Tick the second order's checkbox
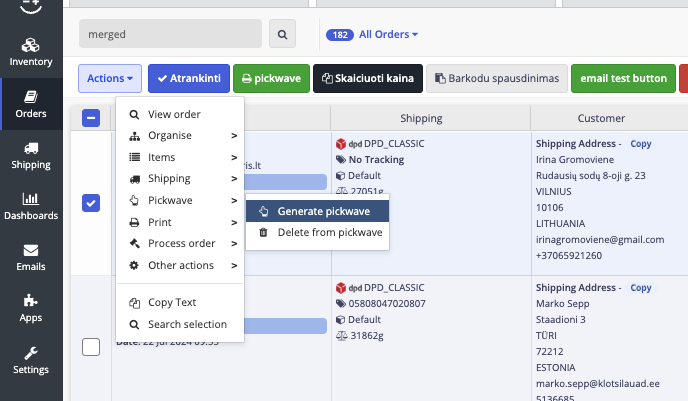The width and height of the screenshot is (688, 401). pyautogui.click(x=90, y=347)
